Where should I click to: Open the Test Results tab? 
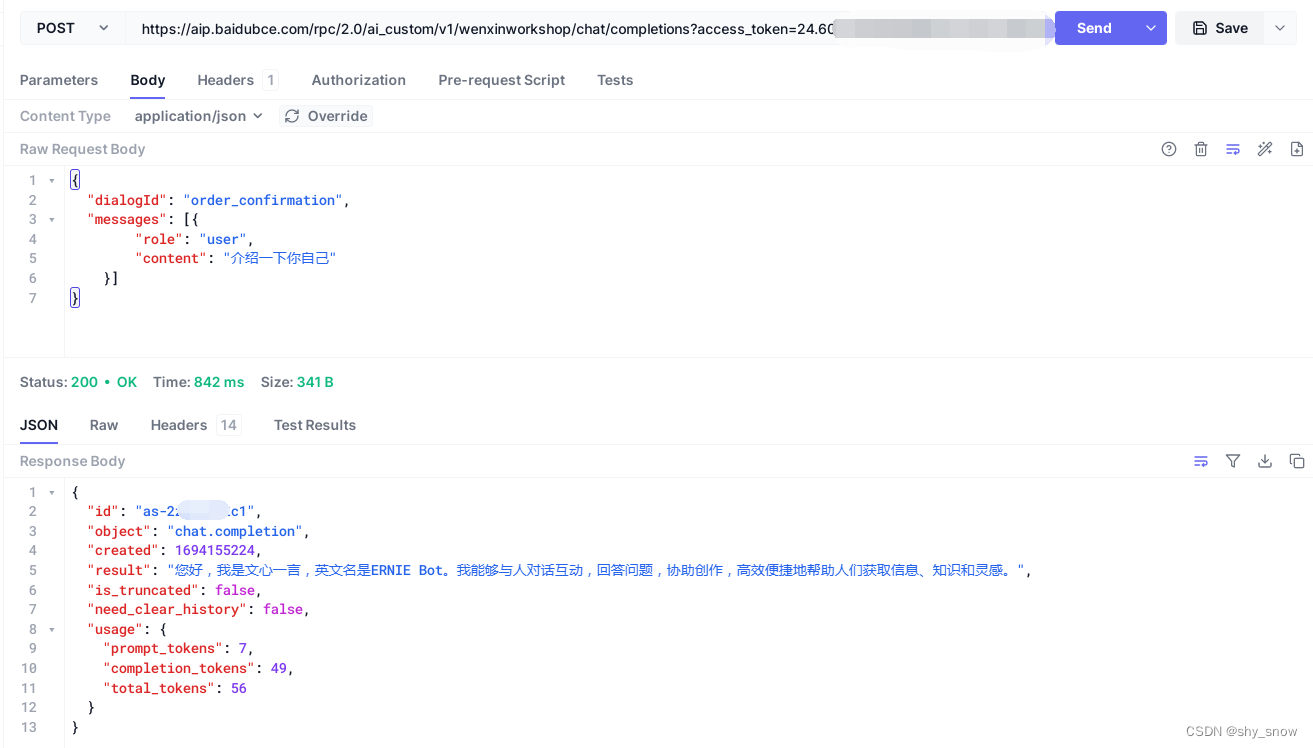pyautogui.click(x=315, y=425)
